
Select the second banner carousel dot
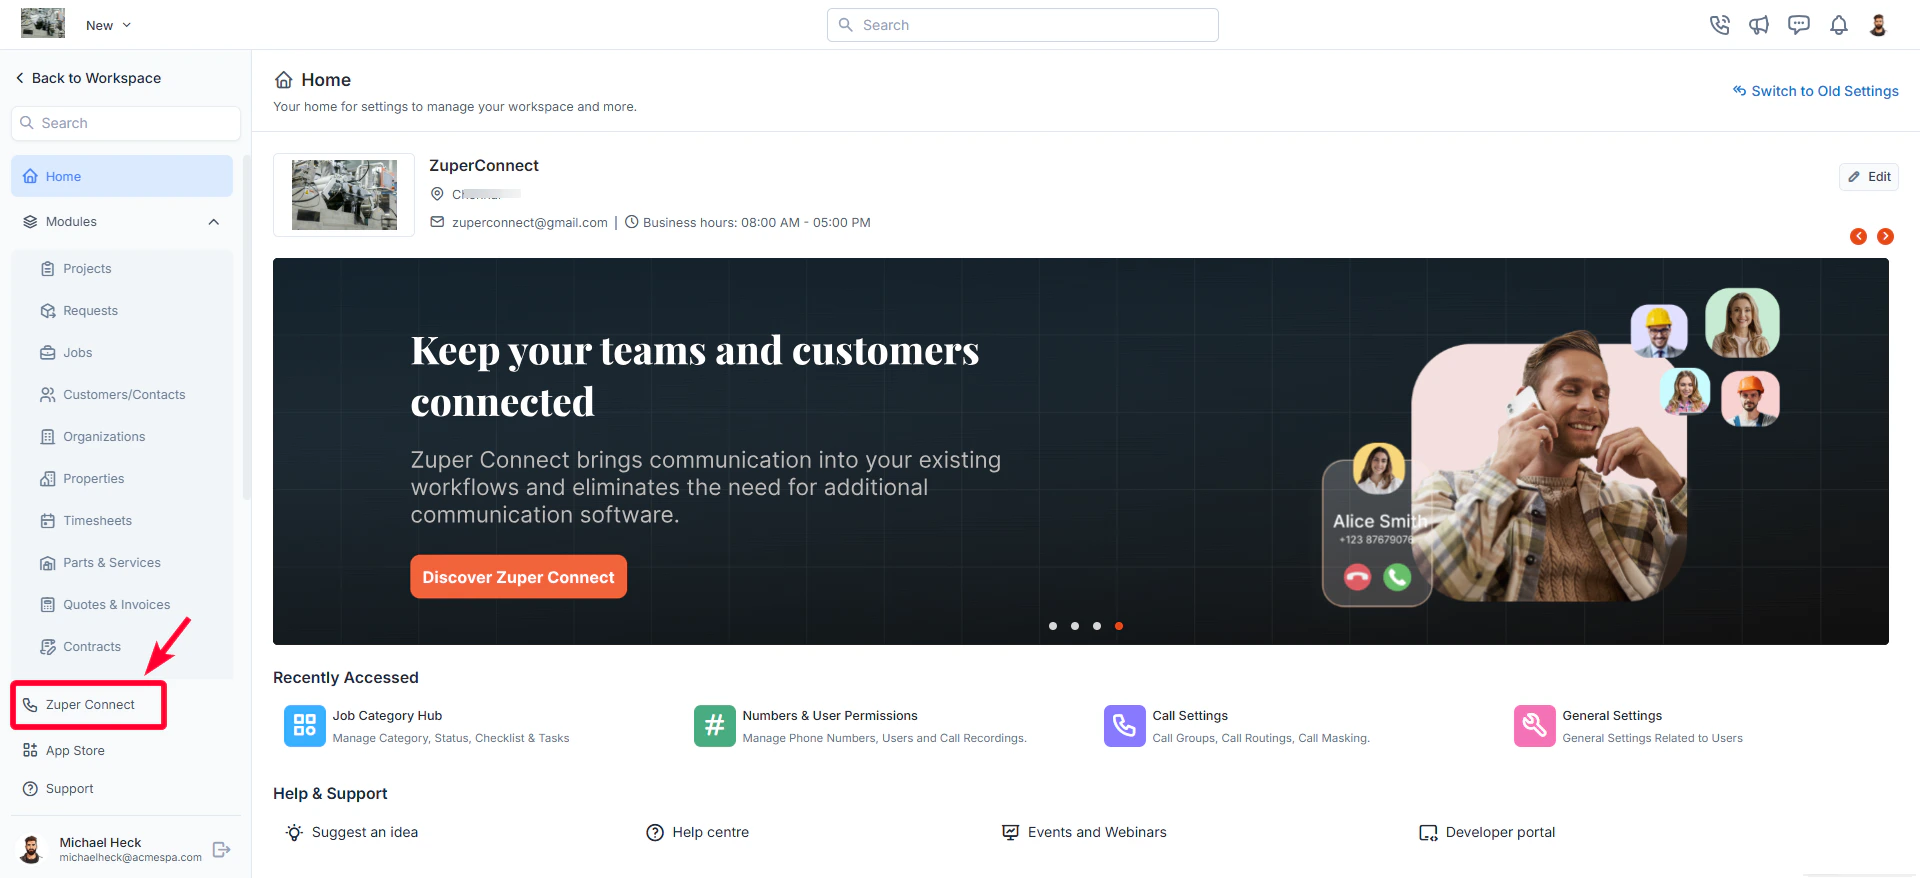click(1075, 626)
